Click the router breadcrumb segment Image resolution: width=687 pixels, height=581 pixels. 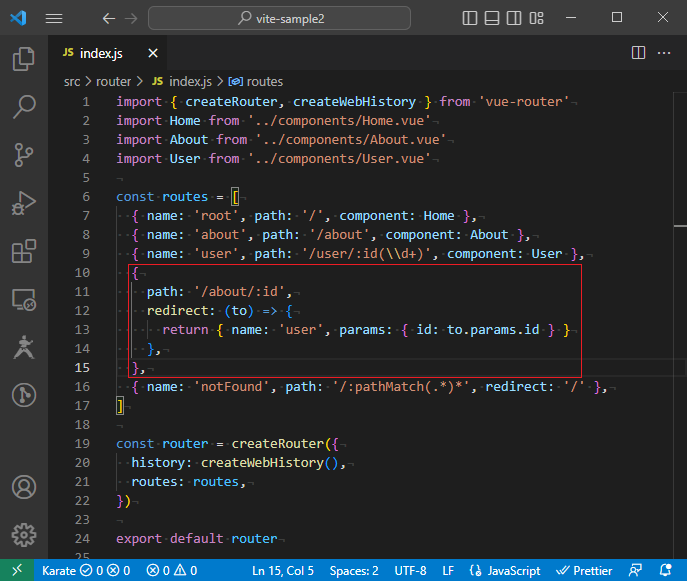[113, 81]
